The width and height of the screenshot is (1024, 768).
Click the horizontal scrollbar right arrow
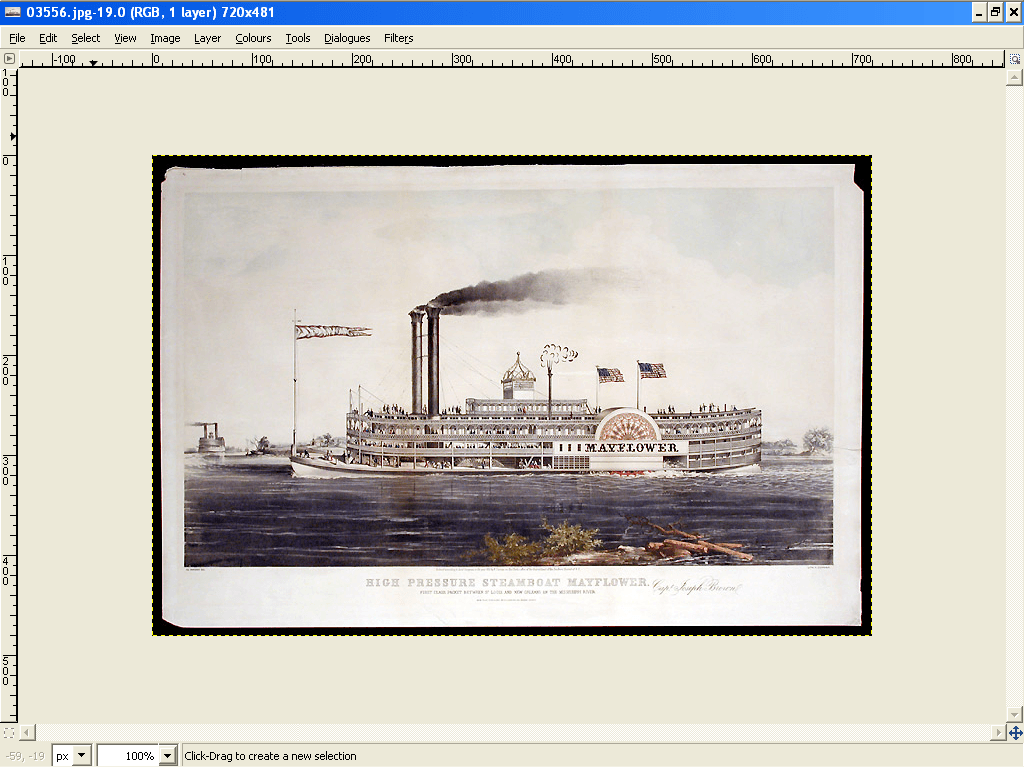point(998,733)
